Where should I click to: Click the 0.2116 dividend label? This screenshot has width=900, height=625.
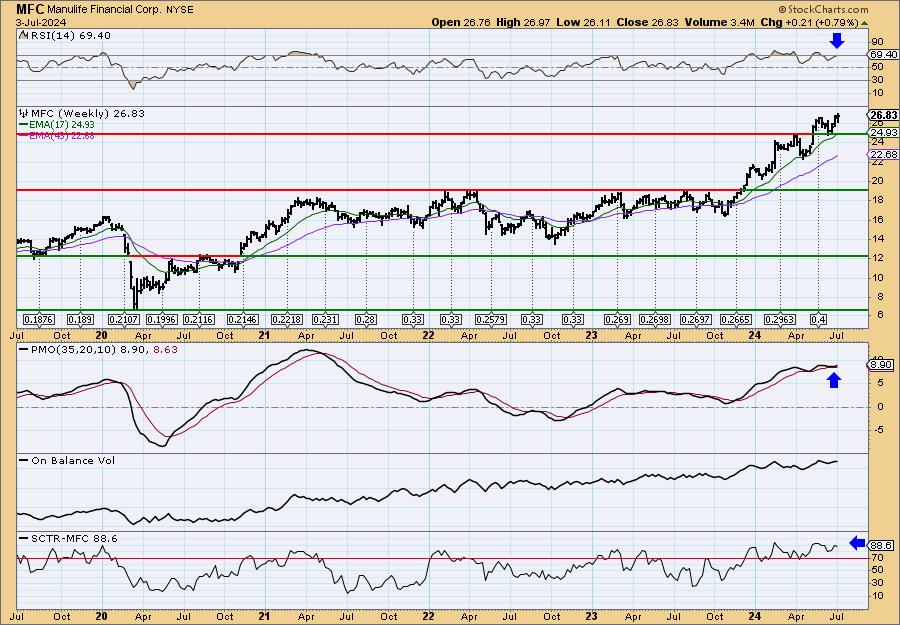click(x=199, y=319)
